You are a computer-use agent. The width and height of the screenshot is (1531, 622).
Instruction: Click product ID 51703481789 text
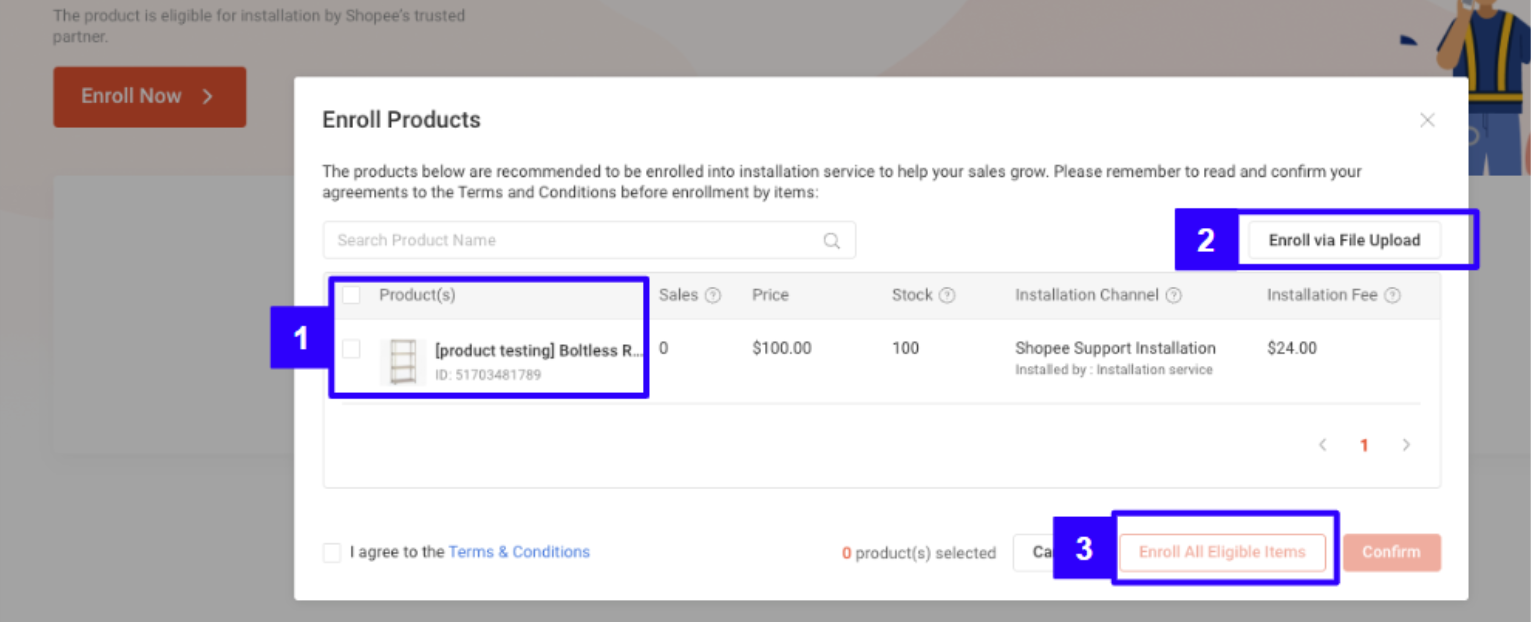pyautogui.click(x=488, y=375)
